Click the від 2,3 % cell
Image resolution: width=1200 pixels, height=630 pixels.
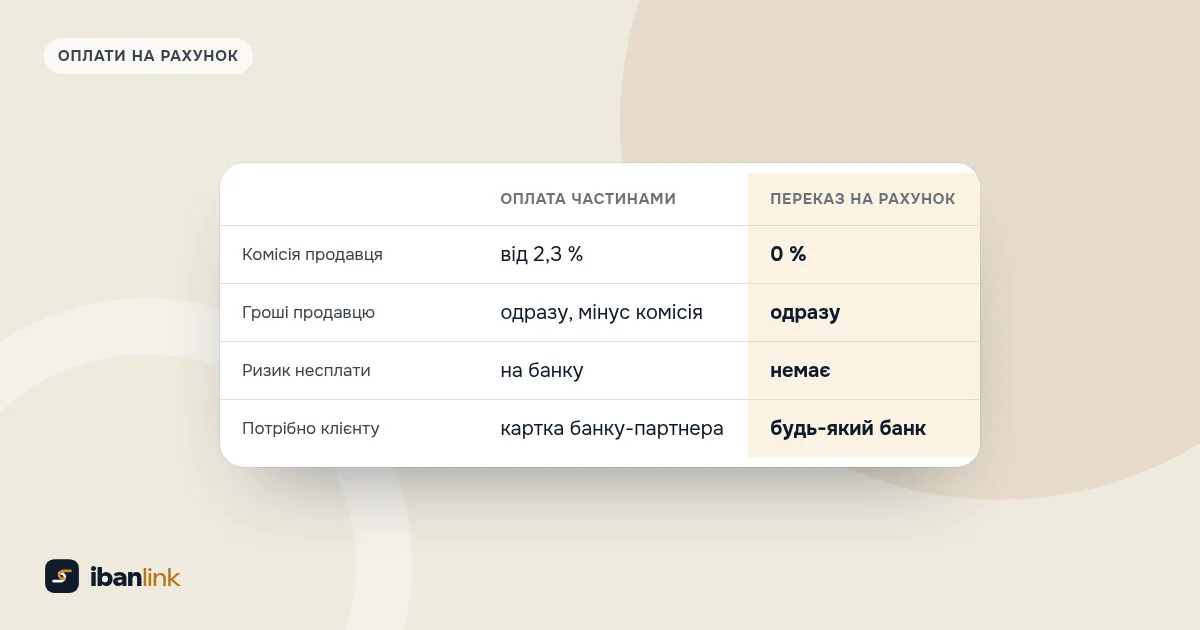(x=542, y=254)
